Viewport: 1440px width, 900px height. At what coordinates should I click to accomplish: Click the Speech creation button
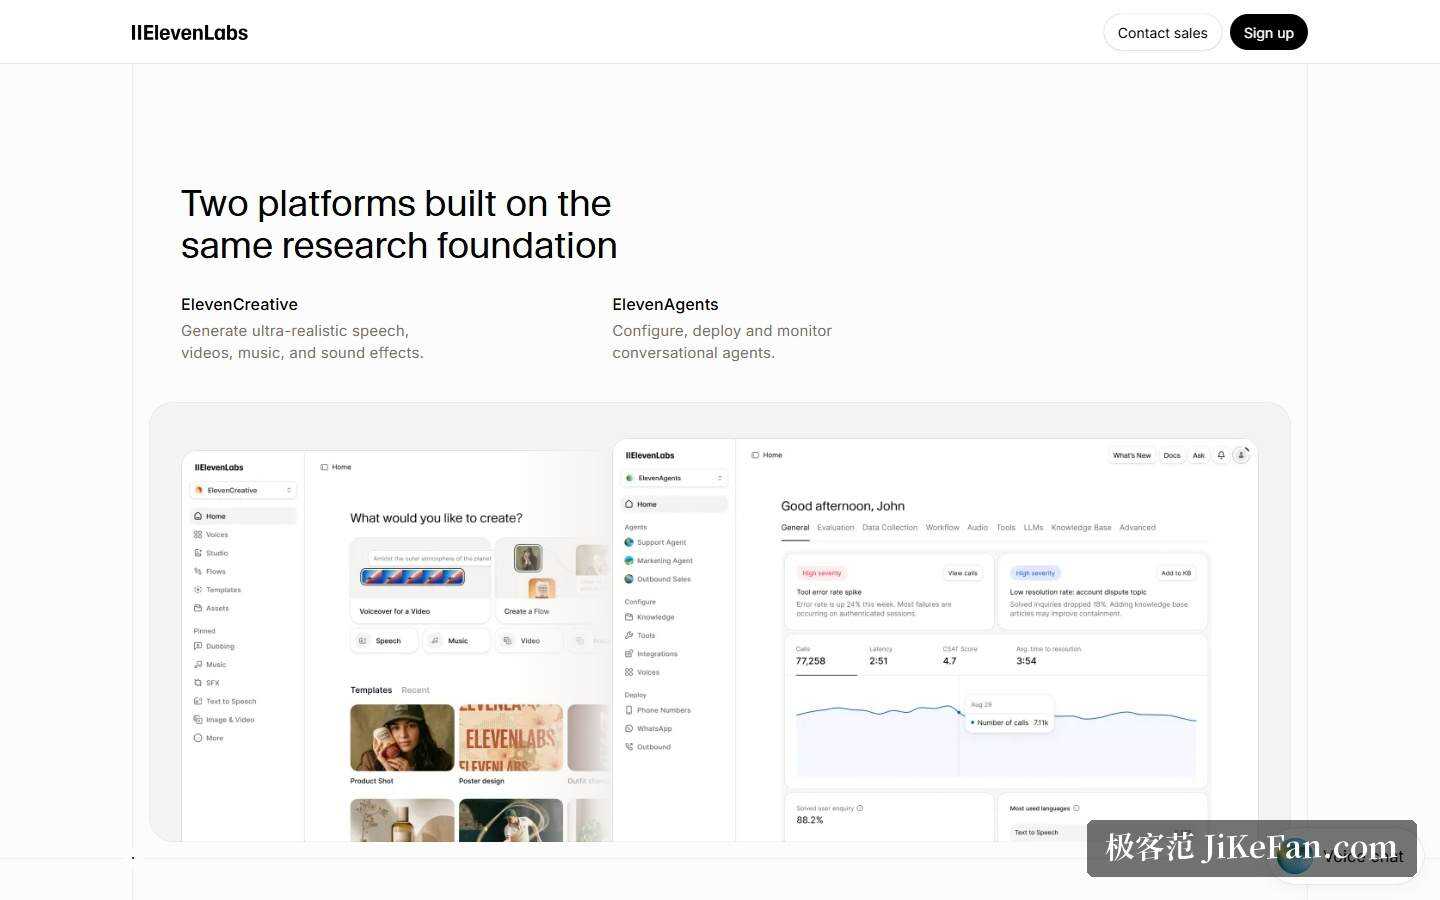(x=383, y=641)
